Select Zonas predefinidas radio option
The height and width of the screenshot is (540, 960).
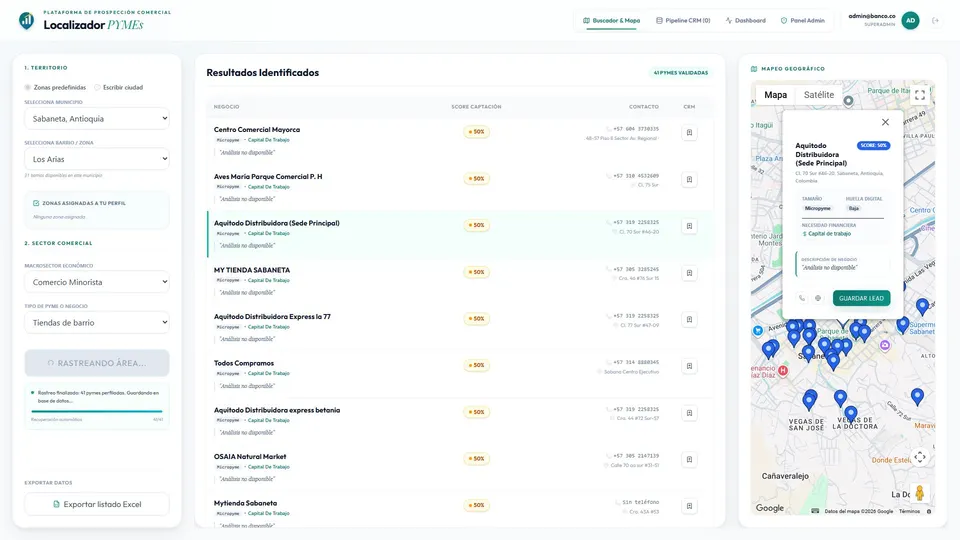click(x=28, y=88)
